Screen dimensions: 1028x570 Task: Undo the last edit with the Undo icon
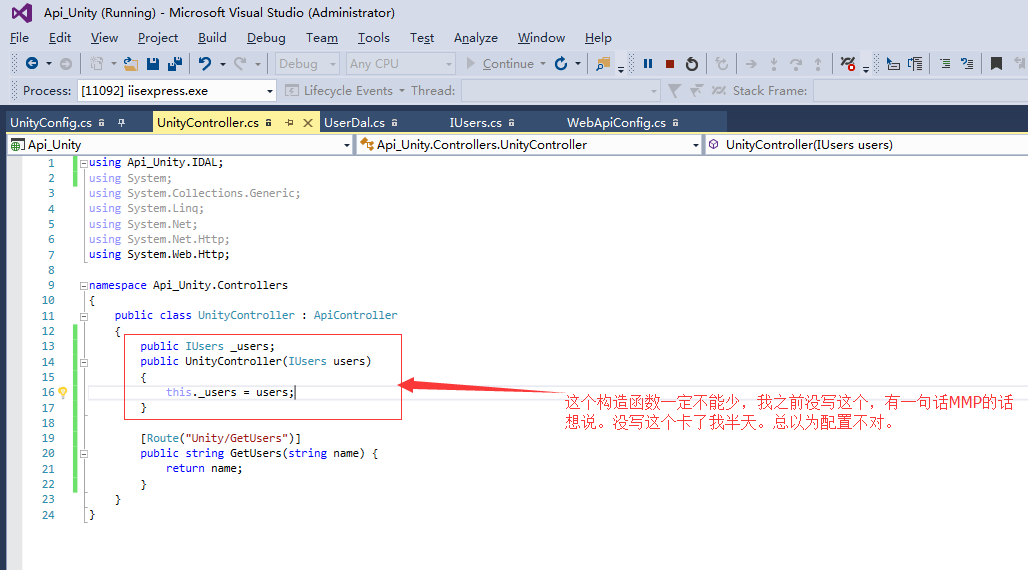[205, 64]
